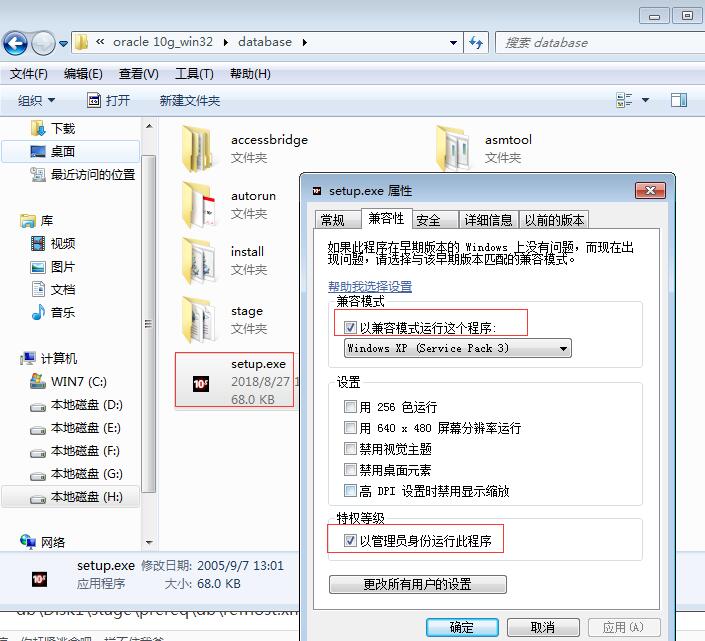Click the WIN7 (C:) drive icon
Image resolution: width=705 pixels, height=641 pixels.
(38, 381)
